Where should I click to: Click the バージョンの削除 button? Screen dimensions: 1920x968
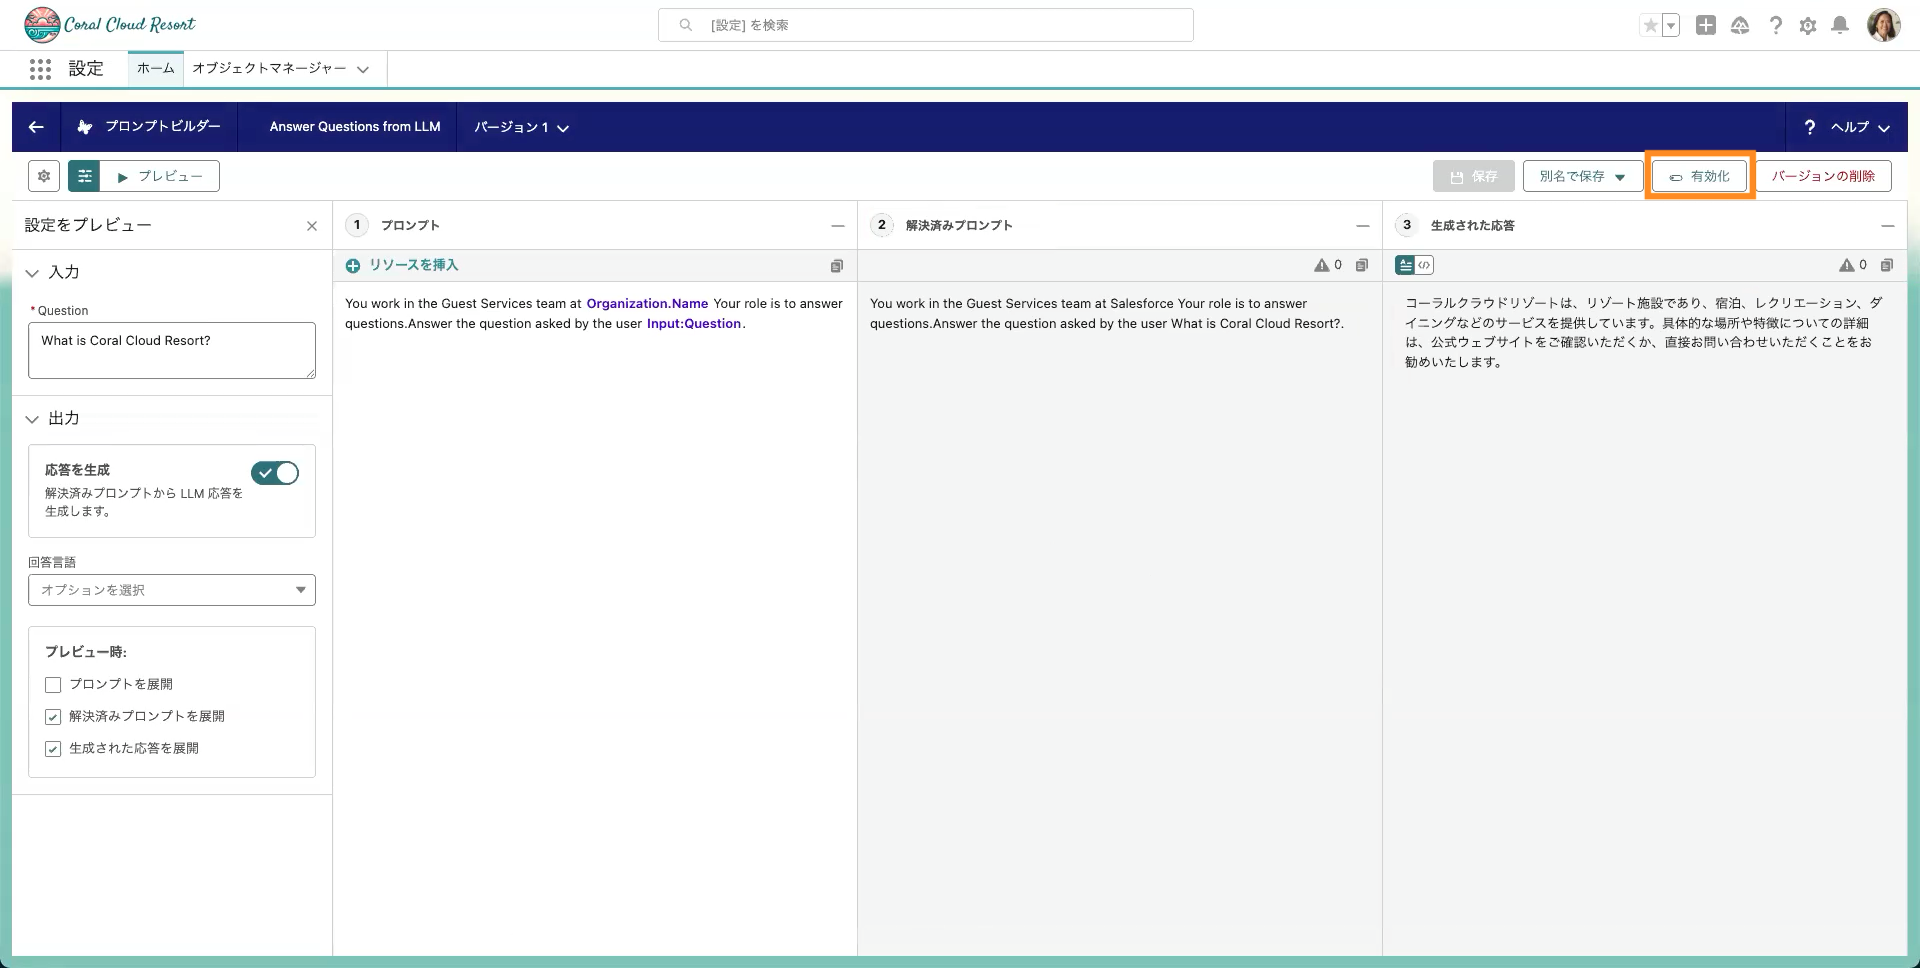point(1823,176)
